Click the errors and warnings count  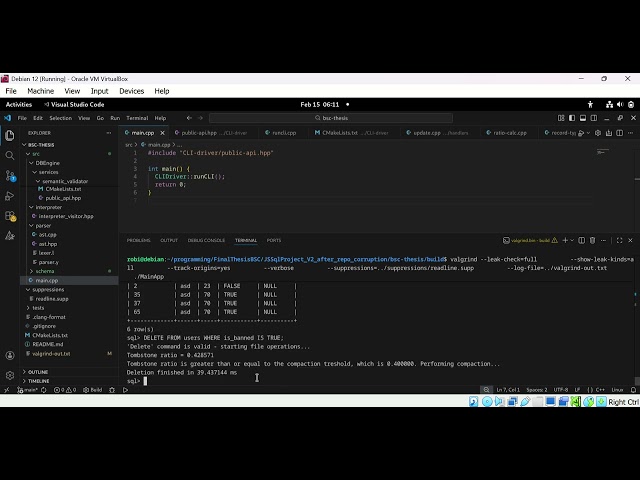click(65, 390)
